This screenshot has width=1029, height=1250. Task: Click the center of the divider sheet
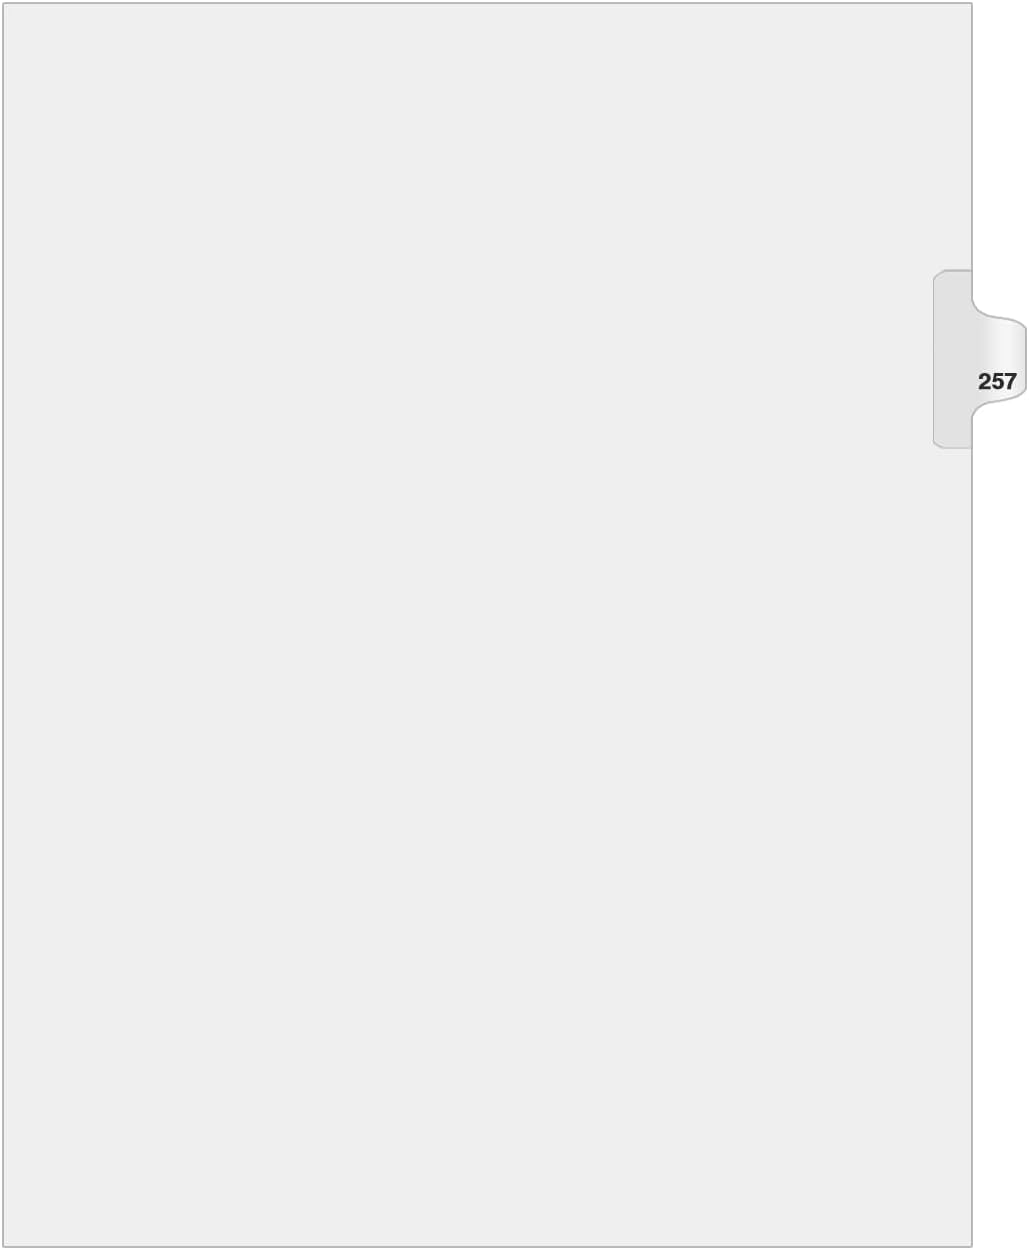pyautogui.click(x=487, y=625)
